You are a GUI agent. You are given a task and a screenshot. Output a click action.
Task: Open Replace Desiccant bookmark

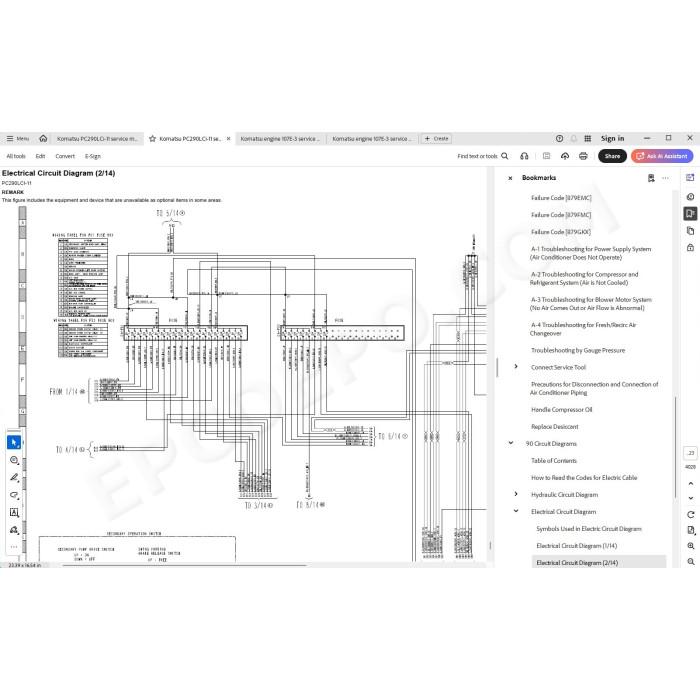(554, 427)
